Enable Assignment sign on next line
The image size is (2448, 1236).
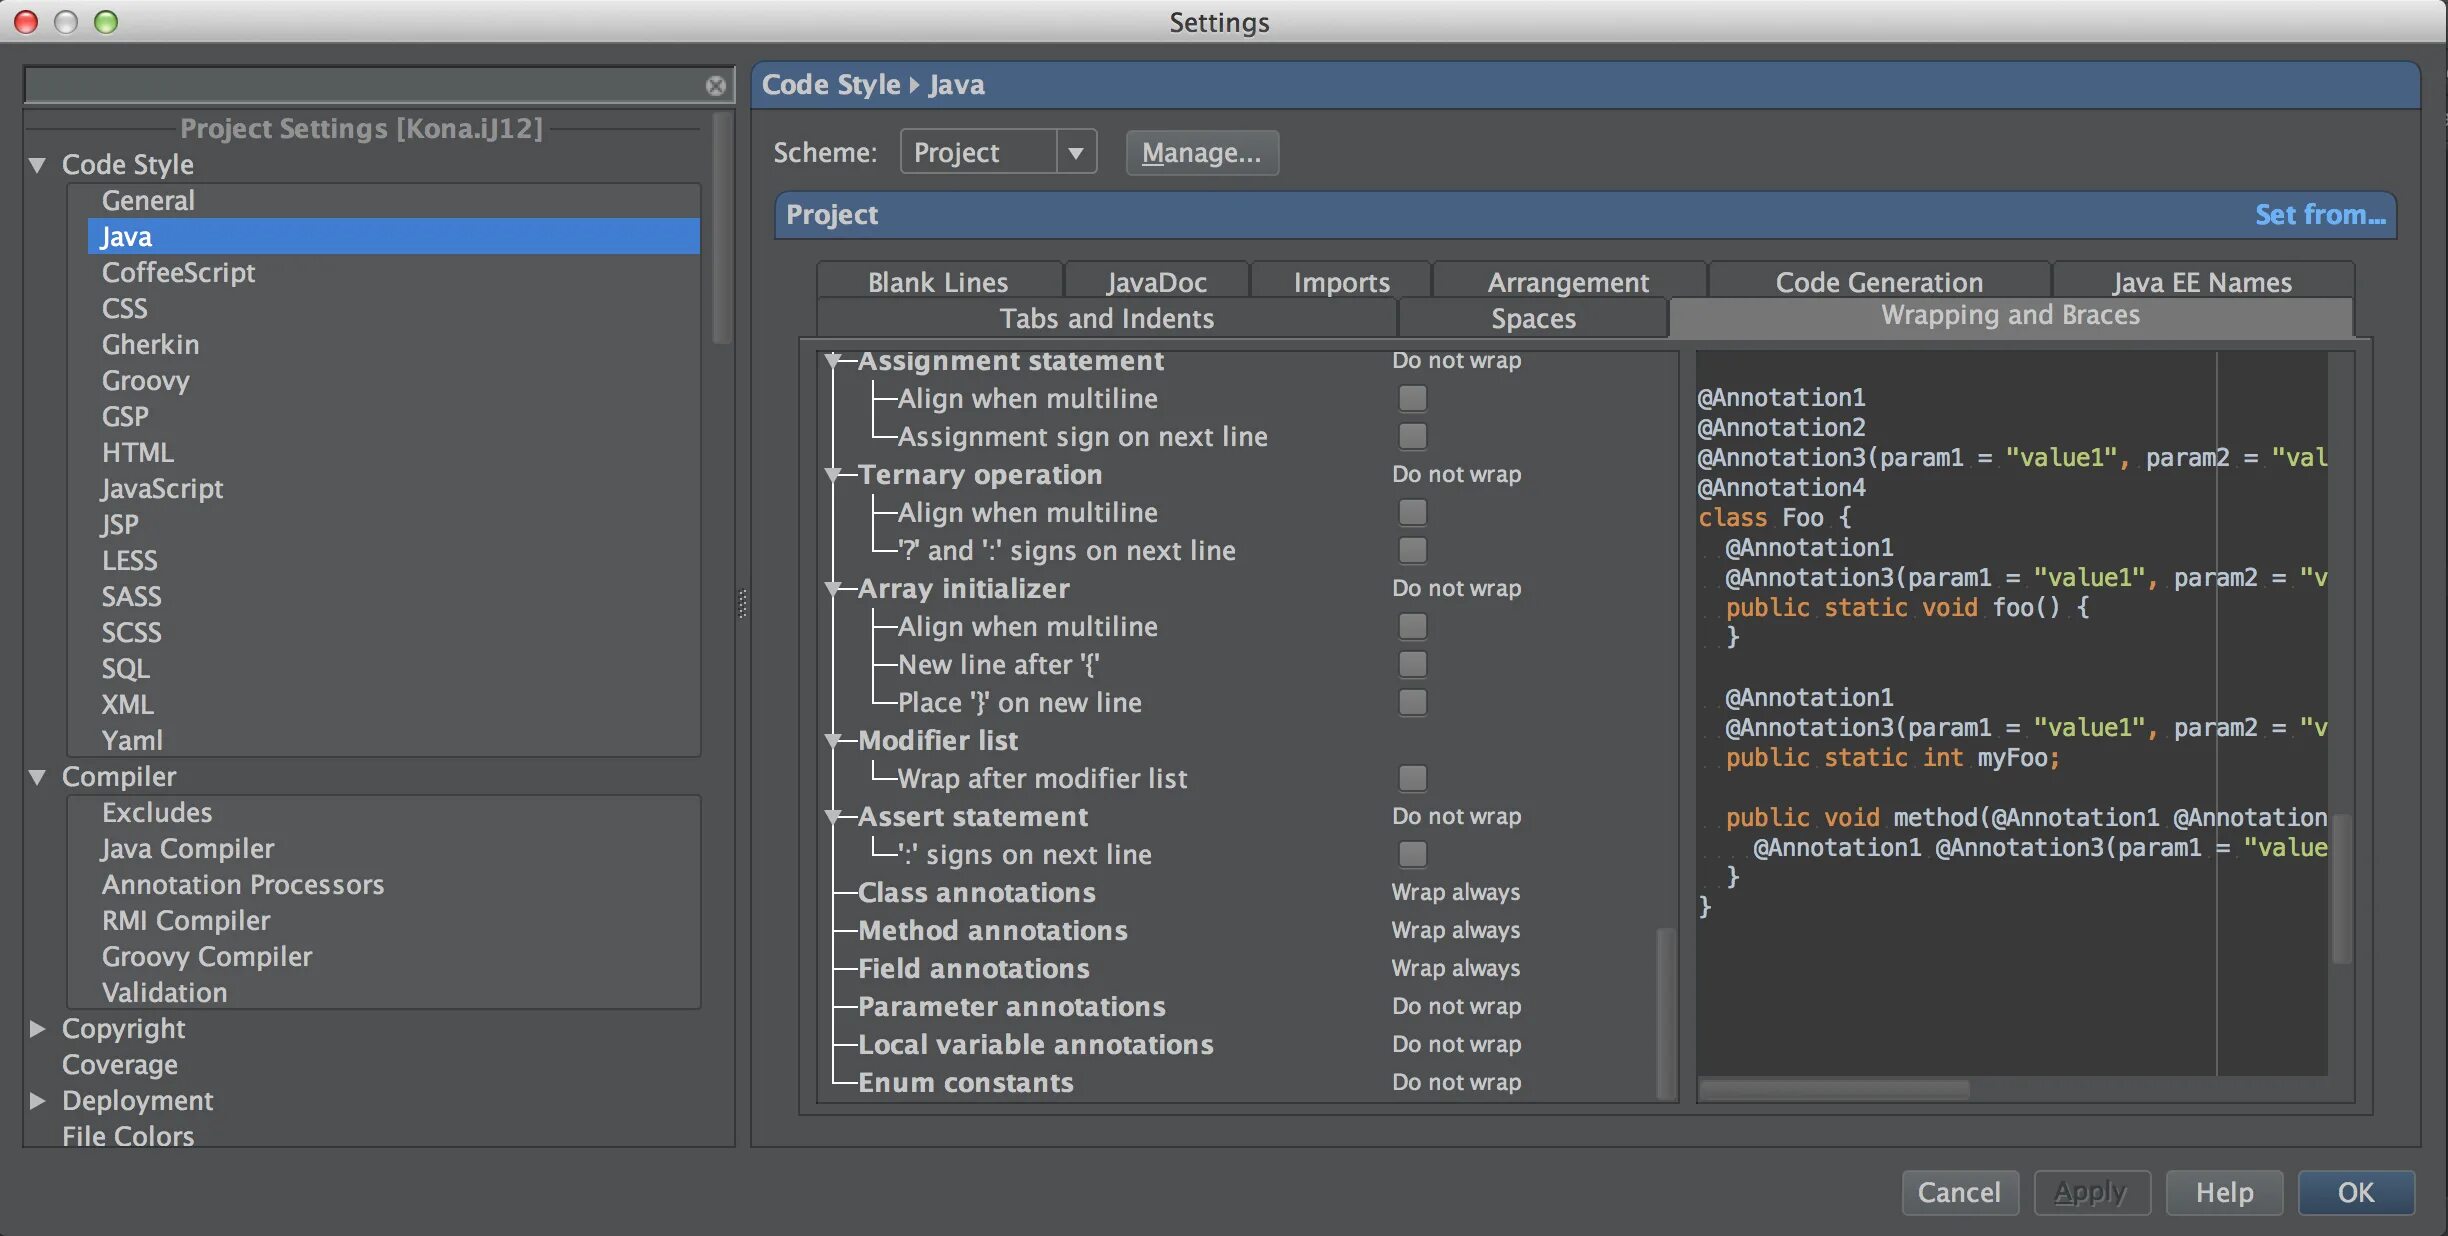pyautogui.click(x=1412, y=437)
